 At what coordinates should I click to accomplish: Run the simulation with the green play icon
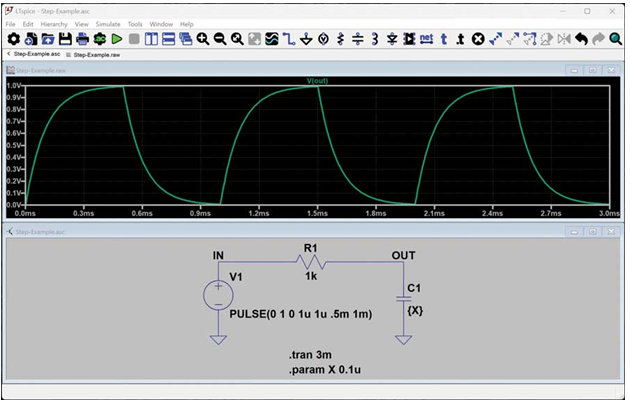tap(117, 39)
